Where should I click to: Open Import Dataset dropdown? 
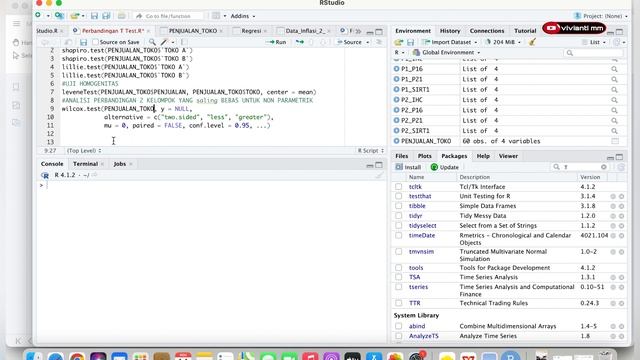(x=449, y=42)
